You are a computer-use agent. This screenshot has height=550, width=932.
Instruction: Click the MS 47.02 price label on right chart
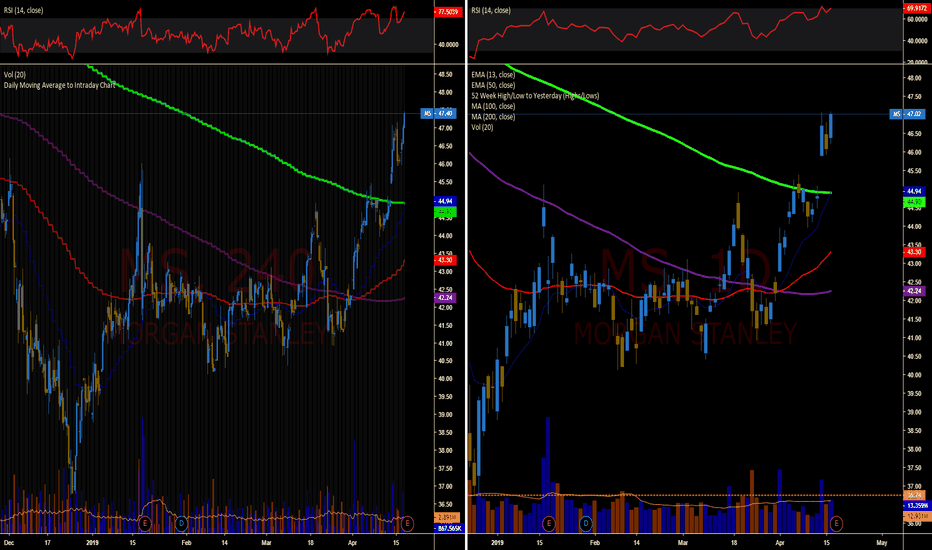907,114
